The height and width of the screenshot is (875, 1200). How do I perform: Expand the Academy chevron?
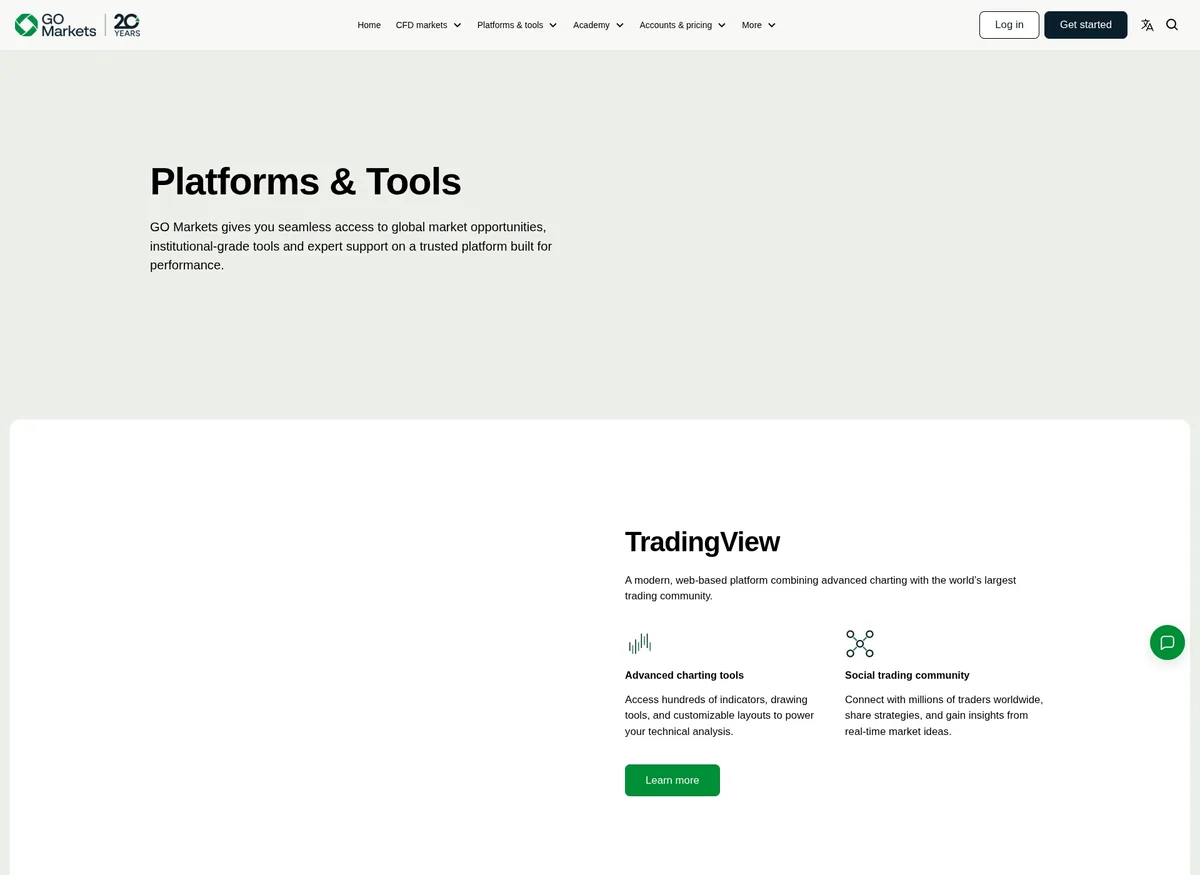tap(620, 25)
